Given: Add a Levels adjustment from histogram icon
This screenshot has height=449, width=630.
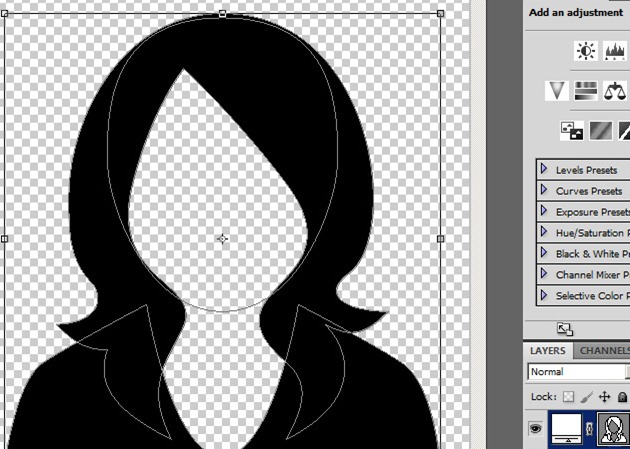Looking at the screenshot, I should [615, 51].
